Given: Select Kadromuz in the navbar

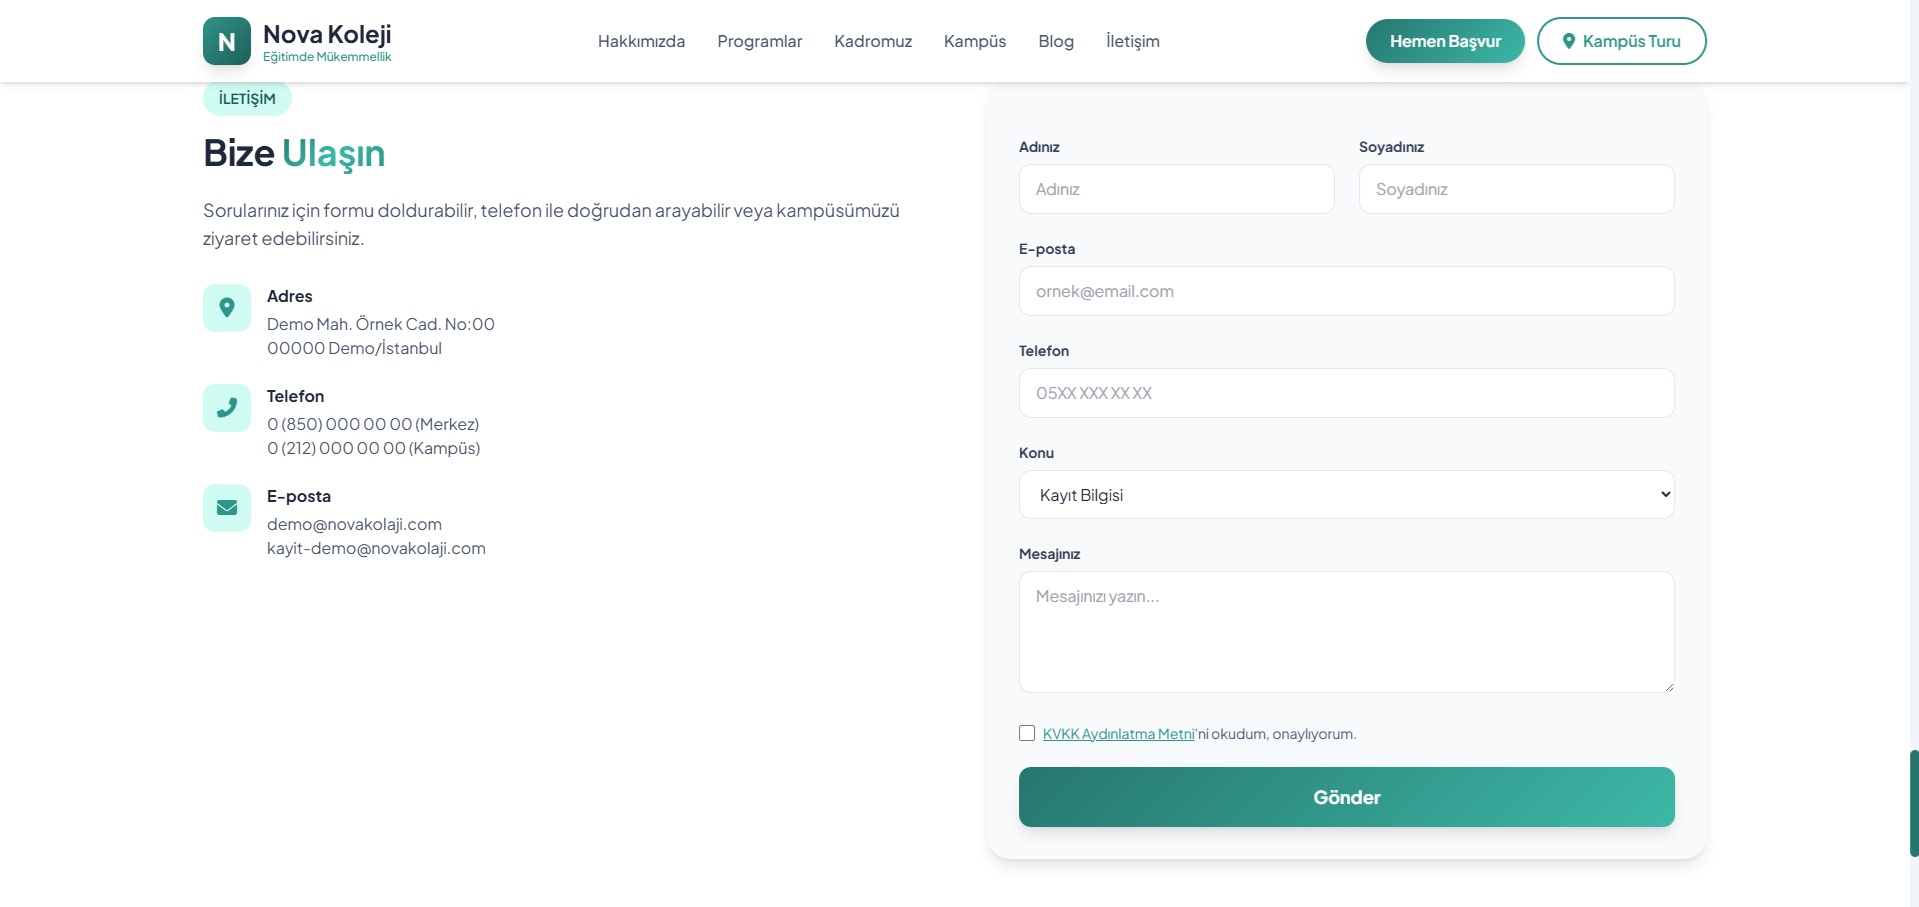Looking at the screenshot, I should point(873,41).
